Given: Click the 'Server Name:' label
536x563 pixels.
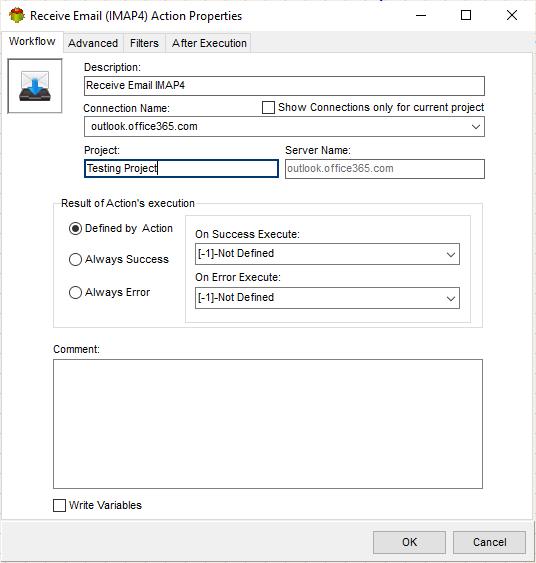Looking at the screenshot, I should pos(318,150).
